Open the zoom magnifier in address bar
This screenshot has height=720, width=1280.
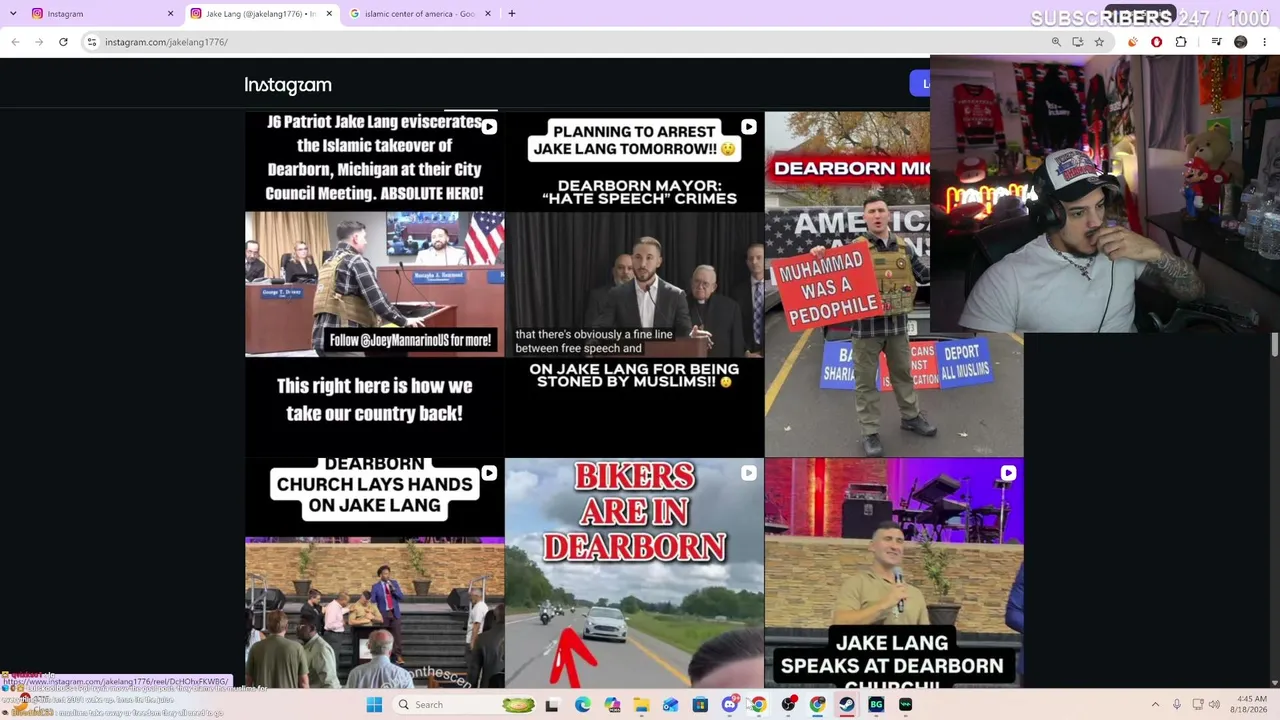[x=1056, y=42]
